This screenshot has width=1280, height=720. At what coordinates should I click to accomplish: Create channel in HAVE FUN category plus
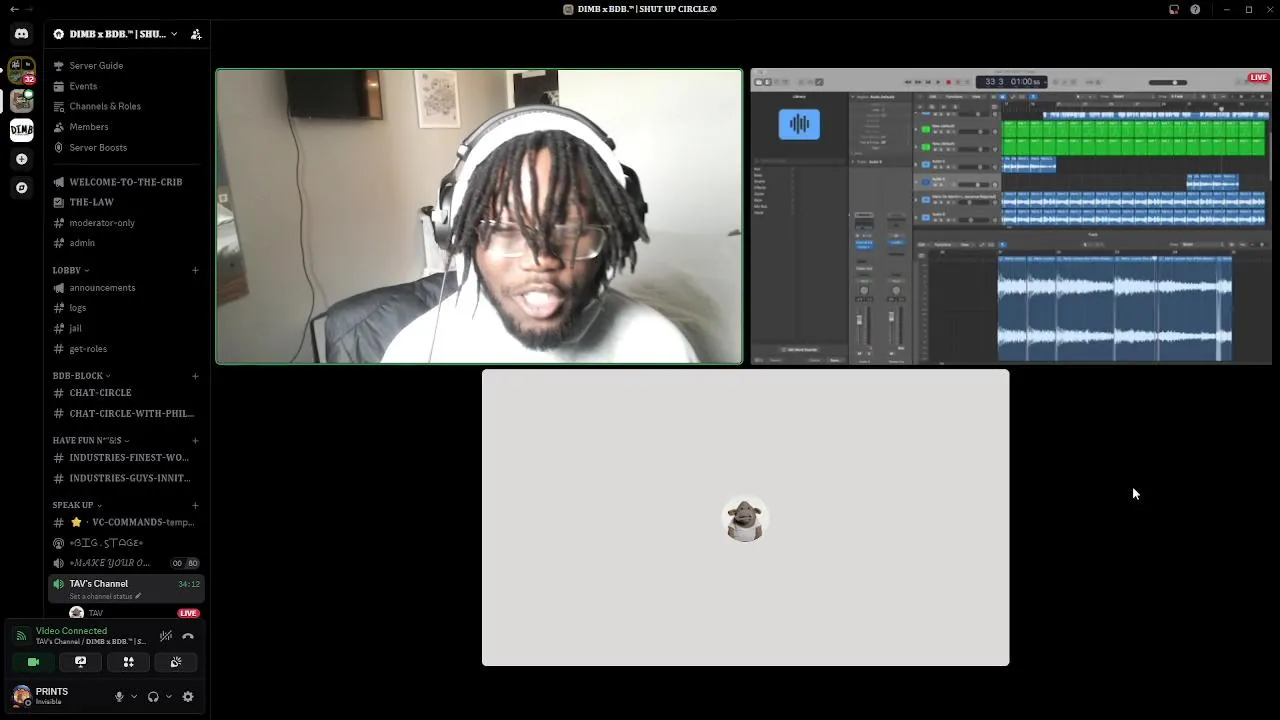(195, 440)
